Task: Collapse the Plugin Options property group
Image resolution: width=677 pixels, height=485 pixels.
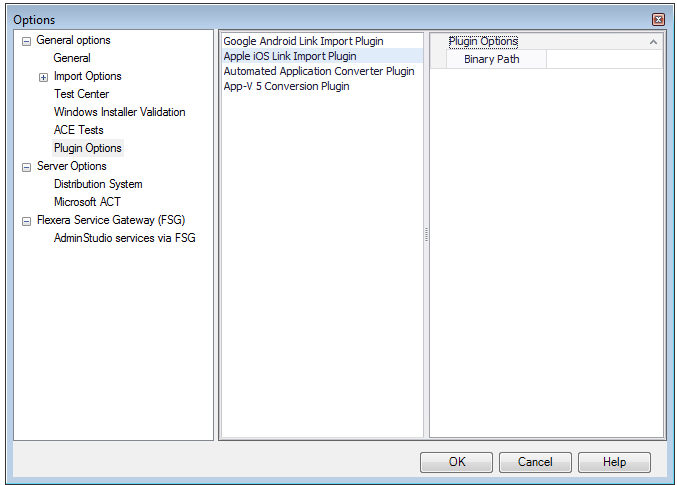Action: [x=653, y=42]
